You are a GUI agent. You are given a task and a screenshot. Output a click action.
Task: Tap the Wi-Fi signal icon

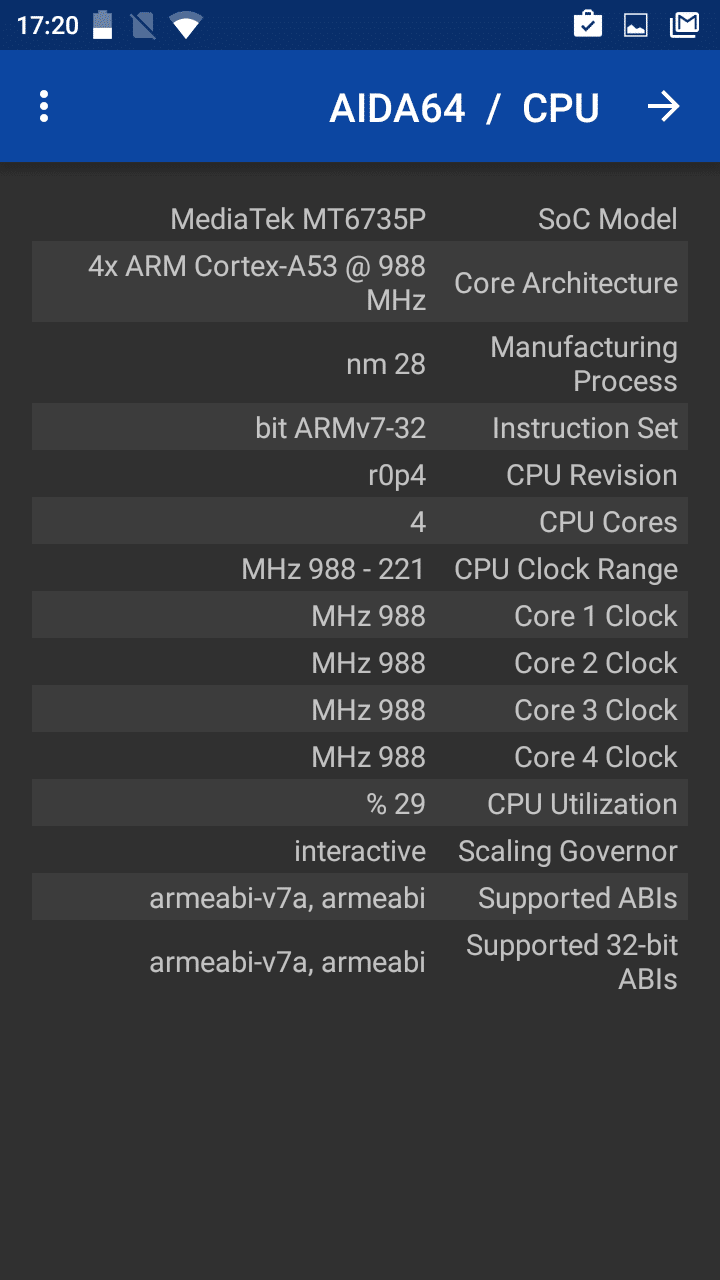(x=186, y=25)
